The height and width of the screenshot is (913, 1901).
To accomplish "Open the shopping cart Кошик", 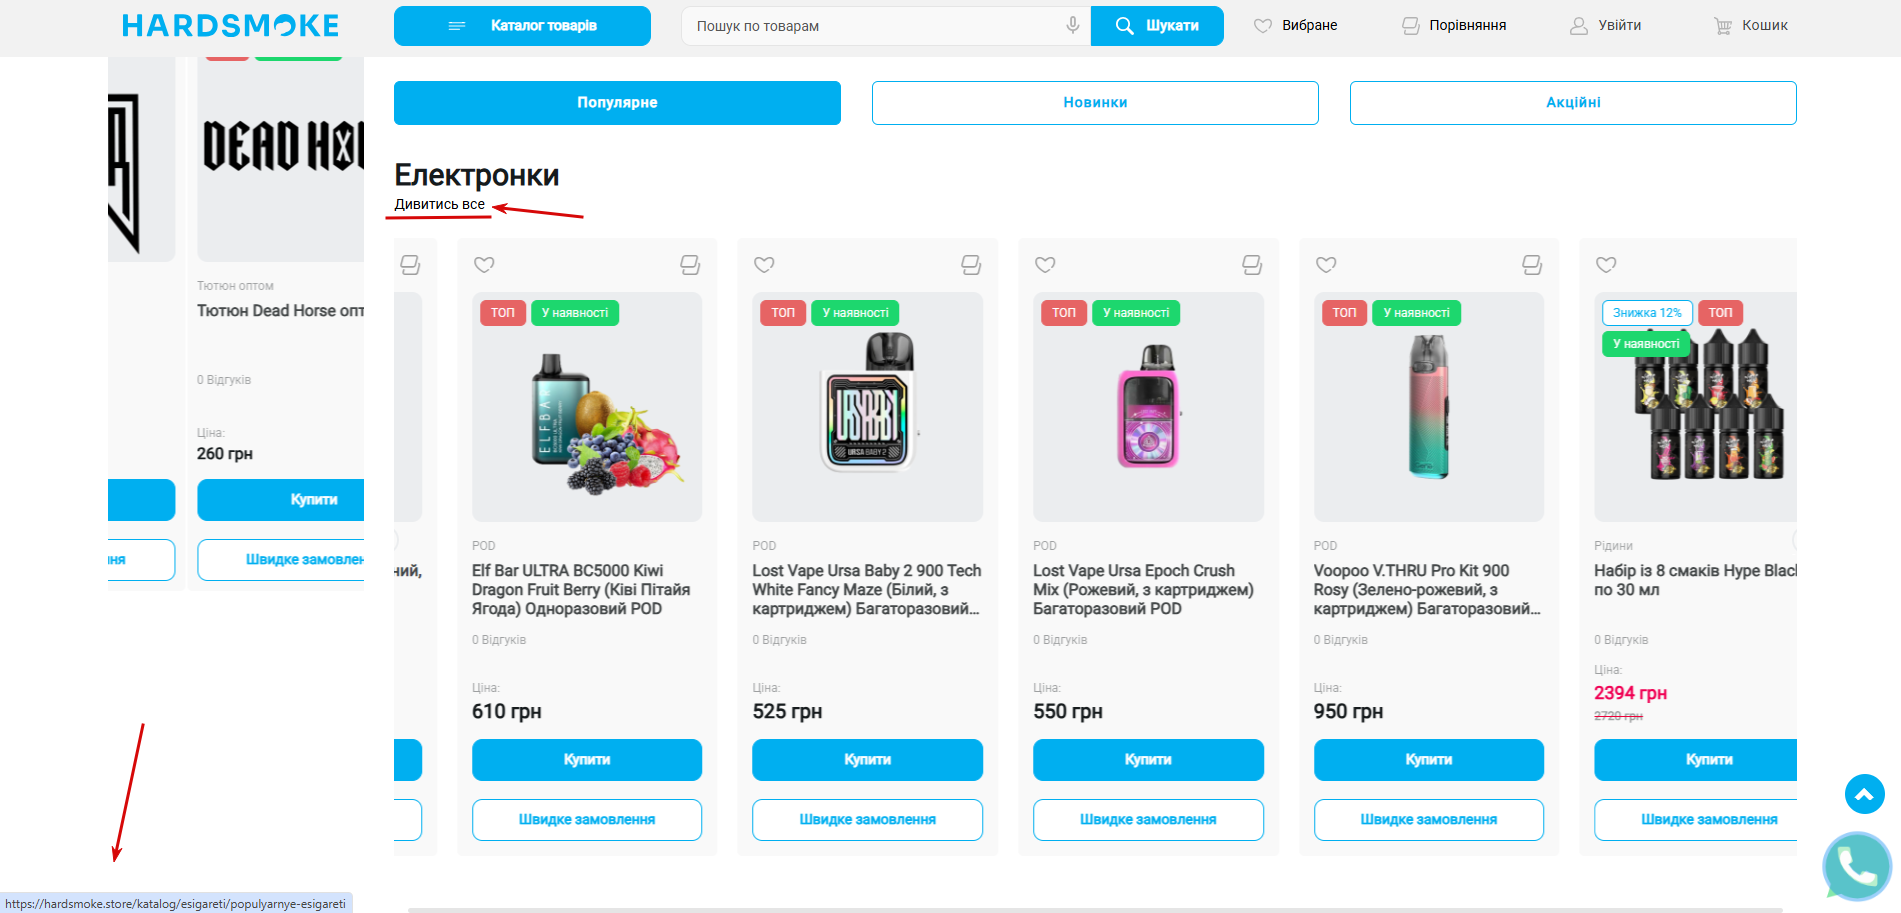I will pos(1750,26).
